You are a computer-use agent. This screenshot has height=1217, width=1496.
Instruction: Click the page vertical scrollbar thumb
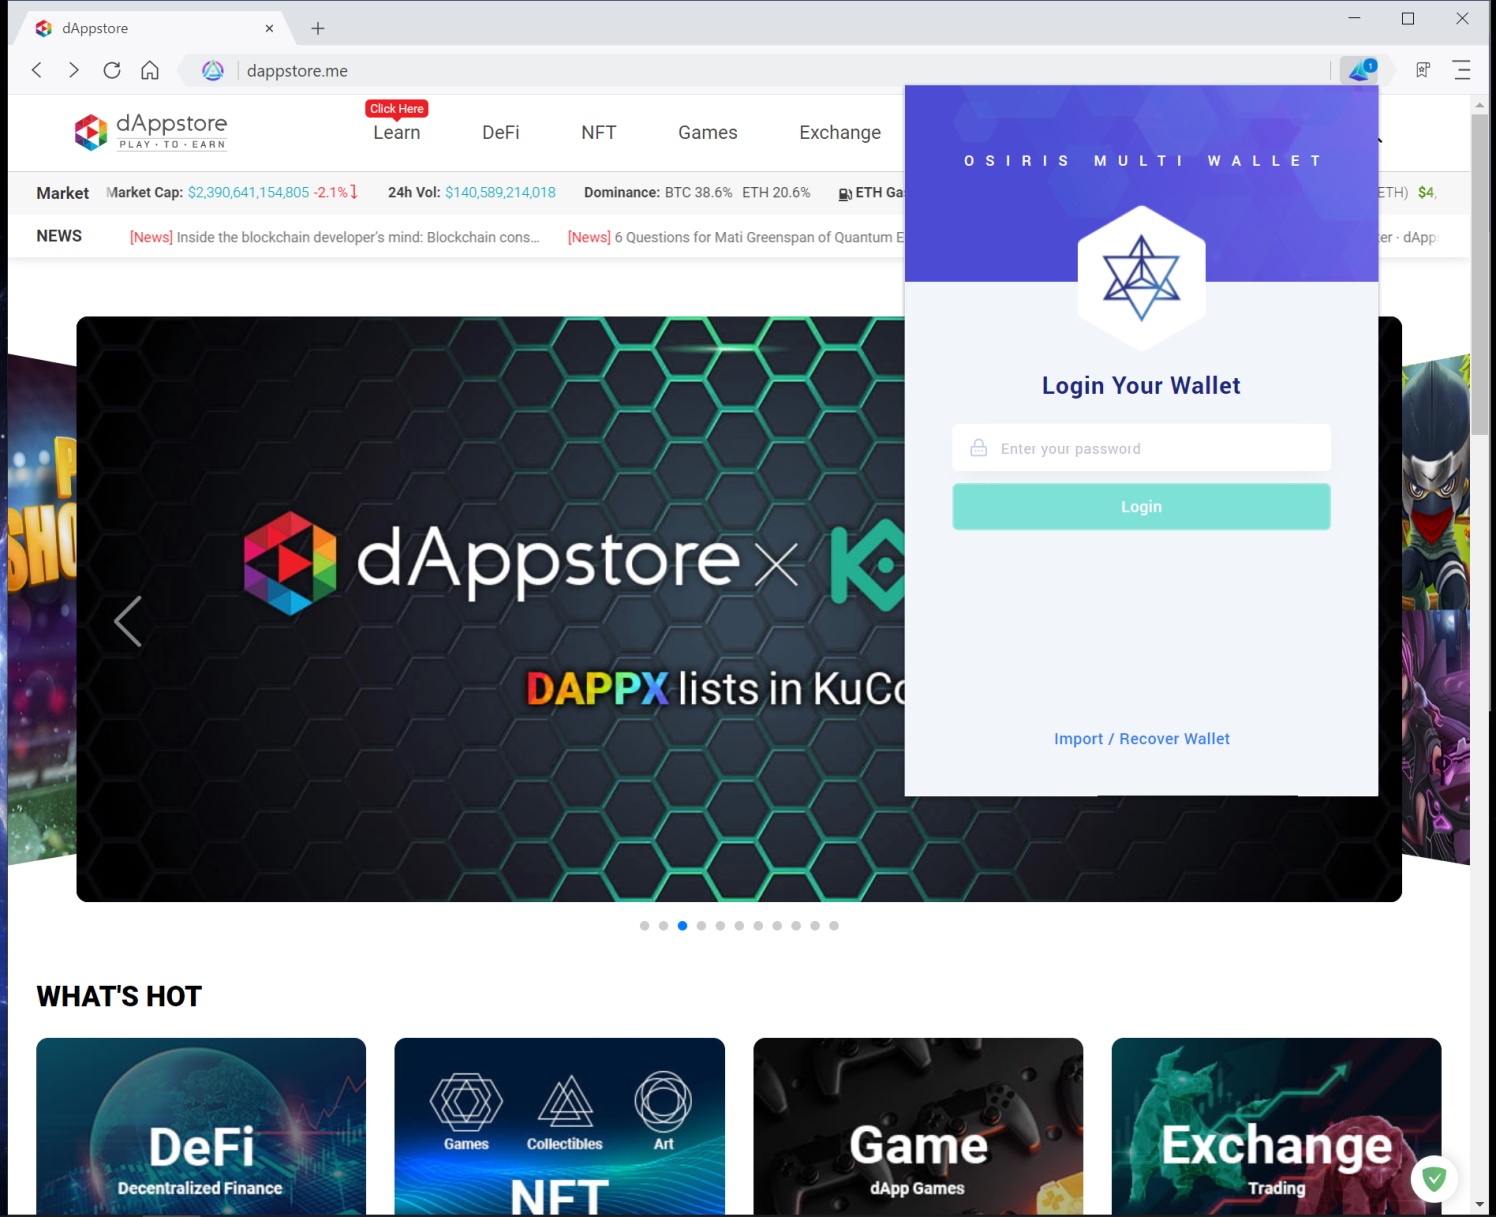click(1479, 275)
